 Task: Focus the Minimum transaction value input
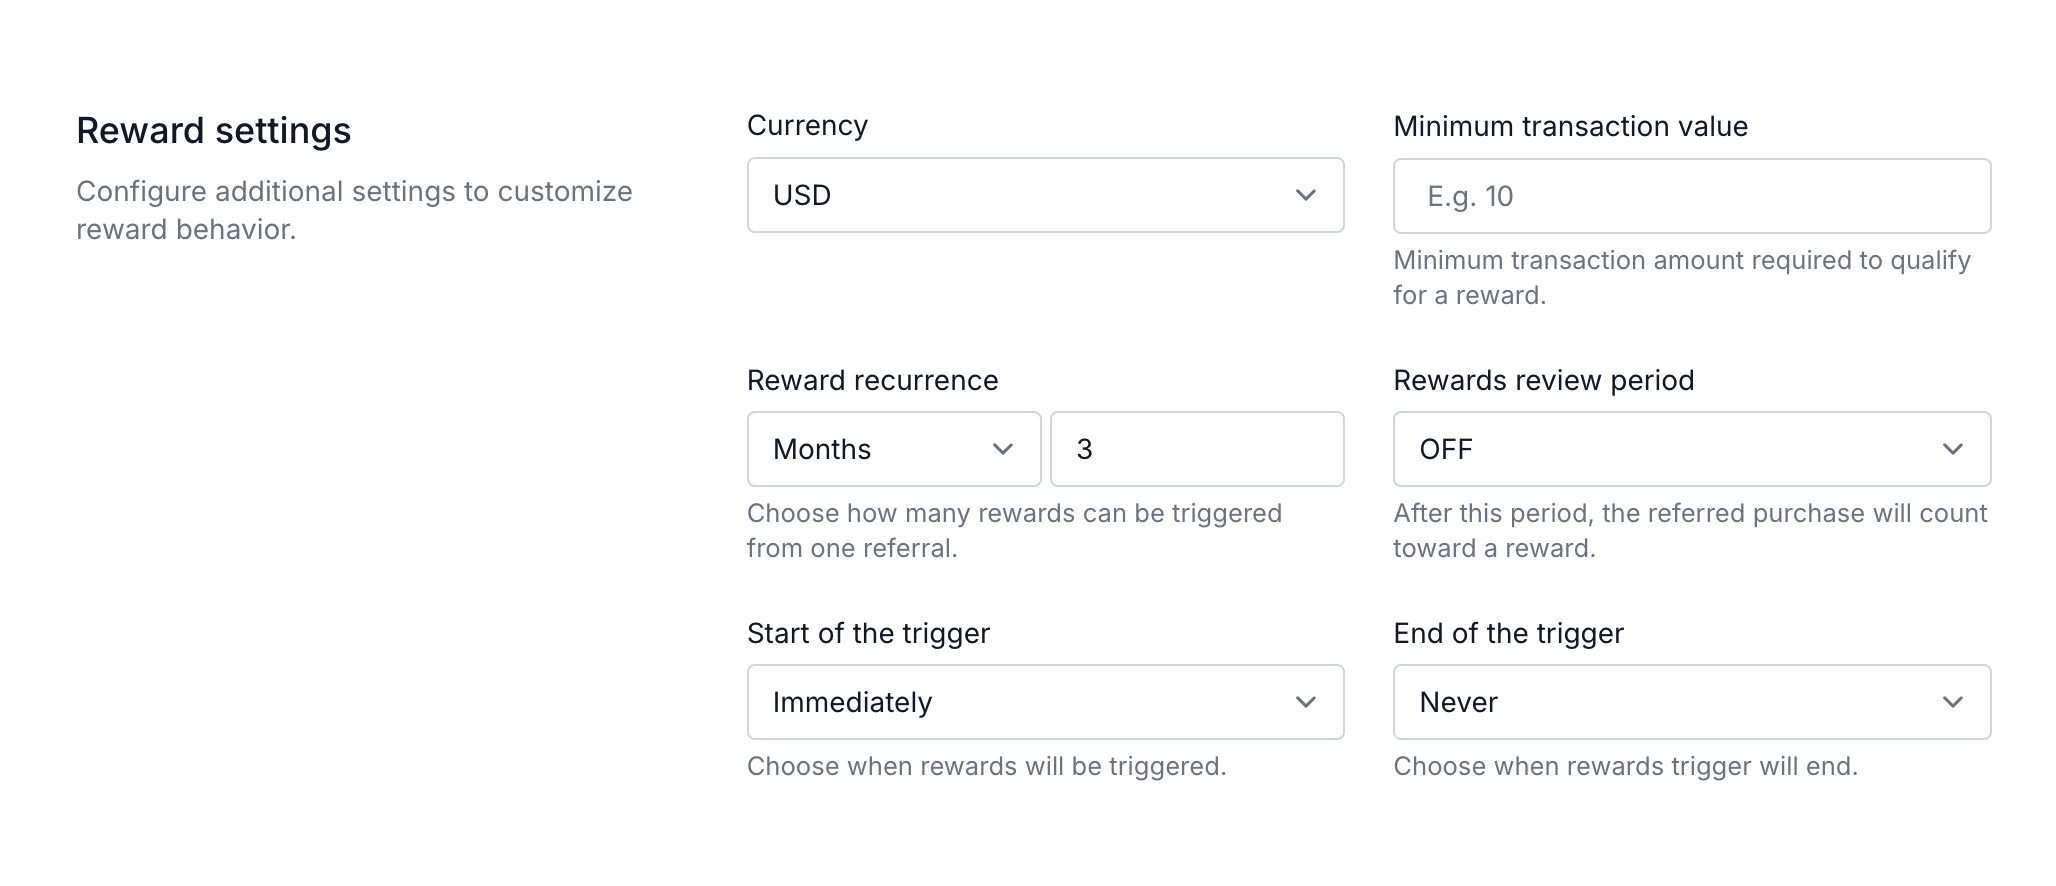(1692, 196)
